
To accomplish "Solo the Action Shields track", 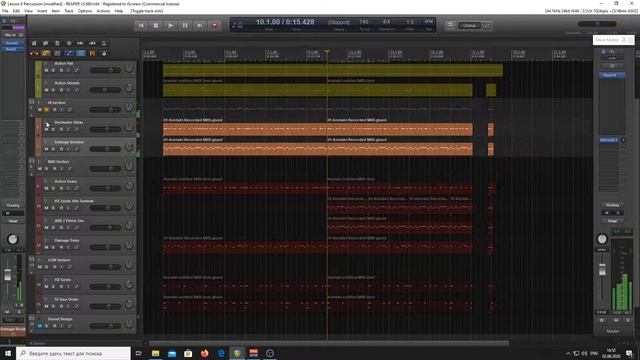I will [53, 90].
